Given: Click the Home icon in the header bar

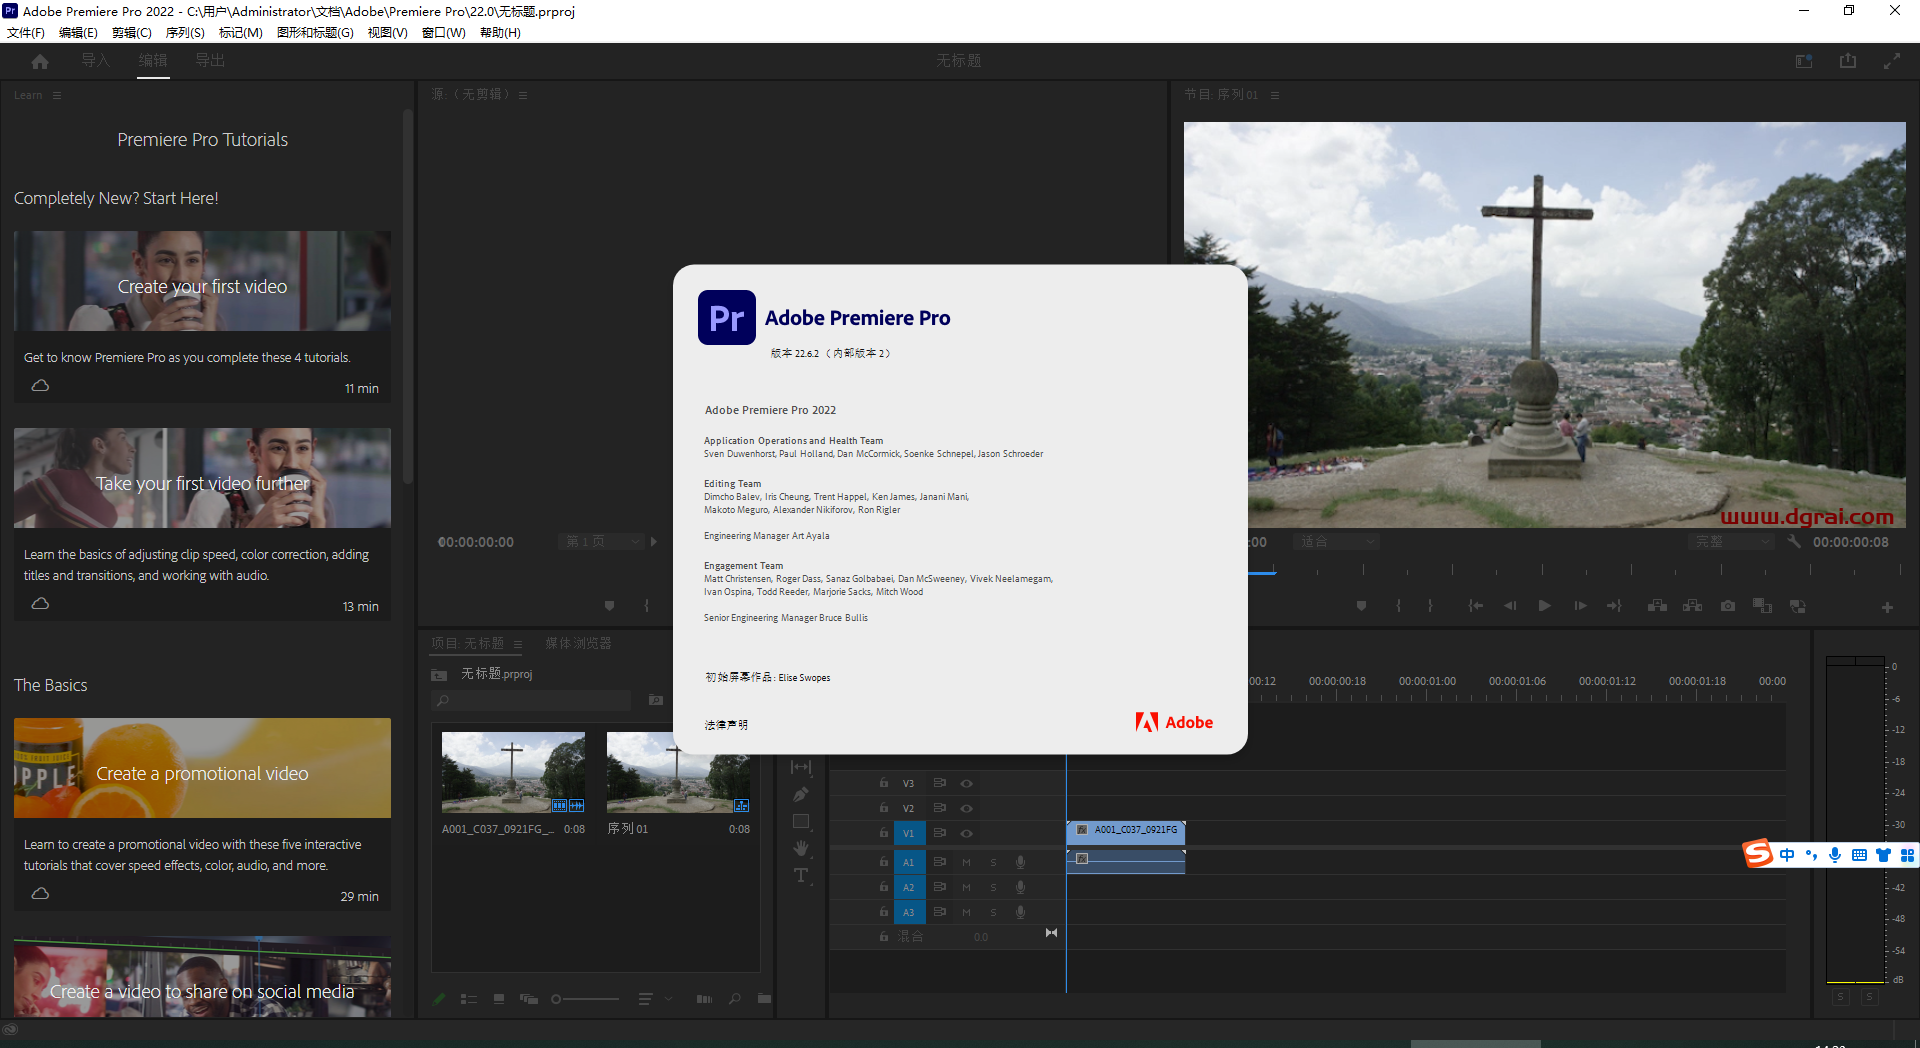Looking at the screenshot, I should click(38, 60).
